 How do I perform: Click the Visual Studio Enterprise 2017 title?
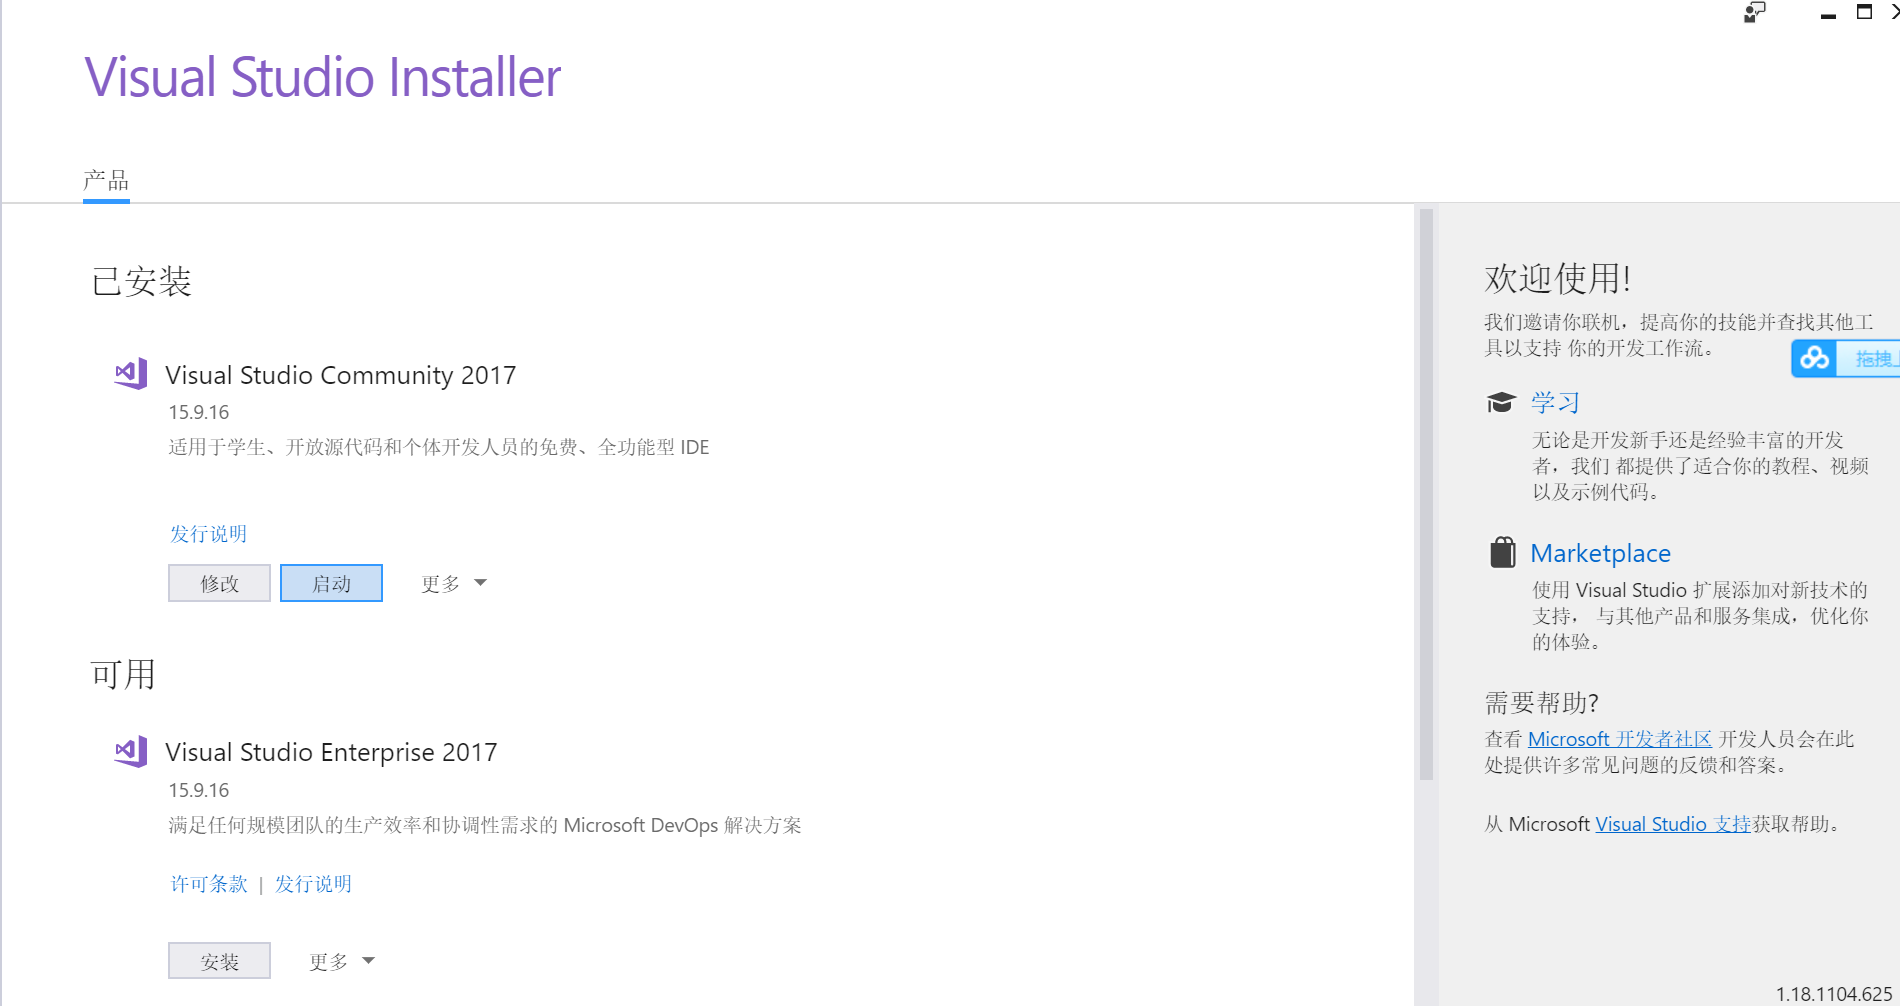331,752
